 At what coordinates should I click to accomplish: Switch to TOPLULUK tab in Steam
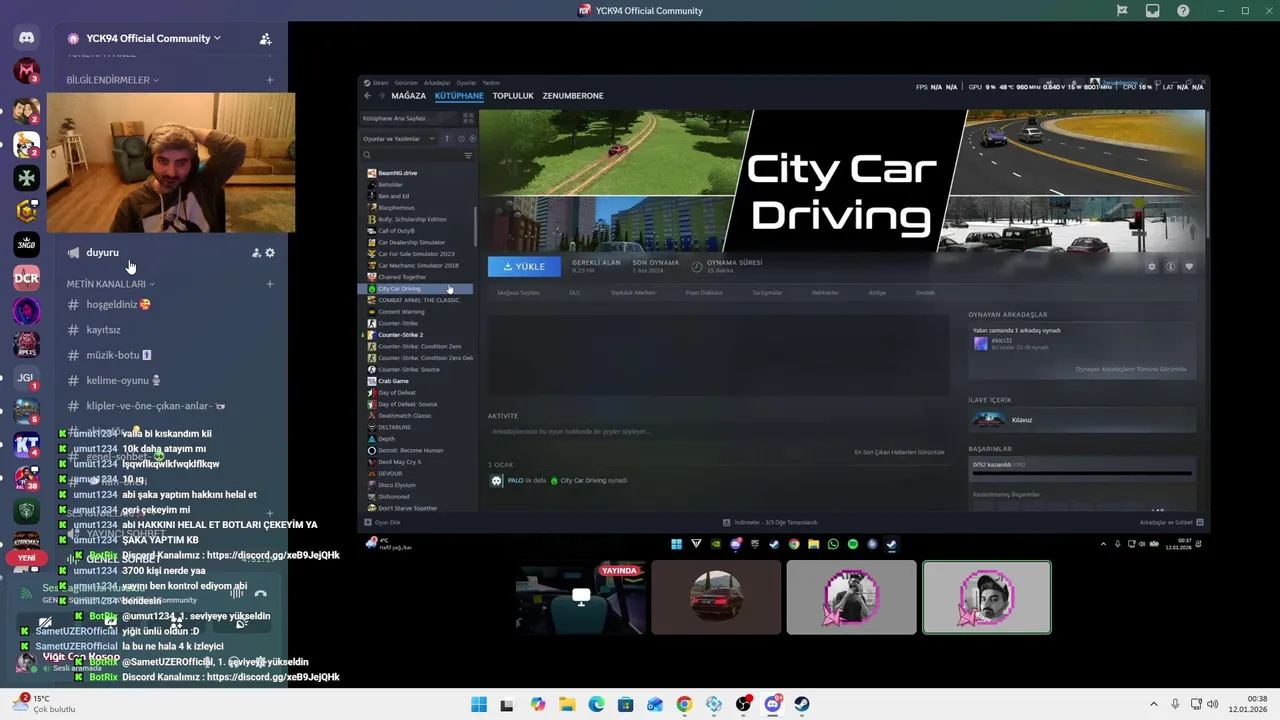pos(513,96)
